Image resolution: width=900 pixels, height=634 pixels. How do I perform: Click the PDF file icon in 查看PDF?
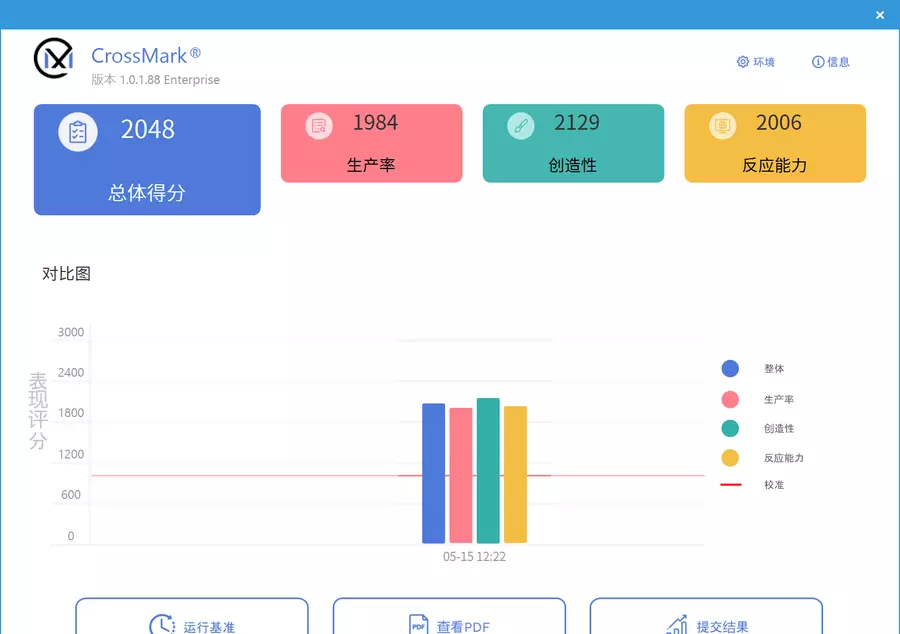point(418,624)
